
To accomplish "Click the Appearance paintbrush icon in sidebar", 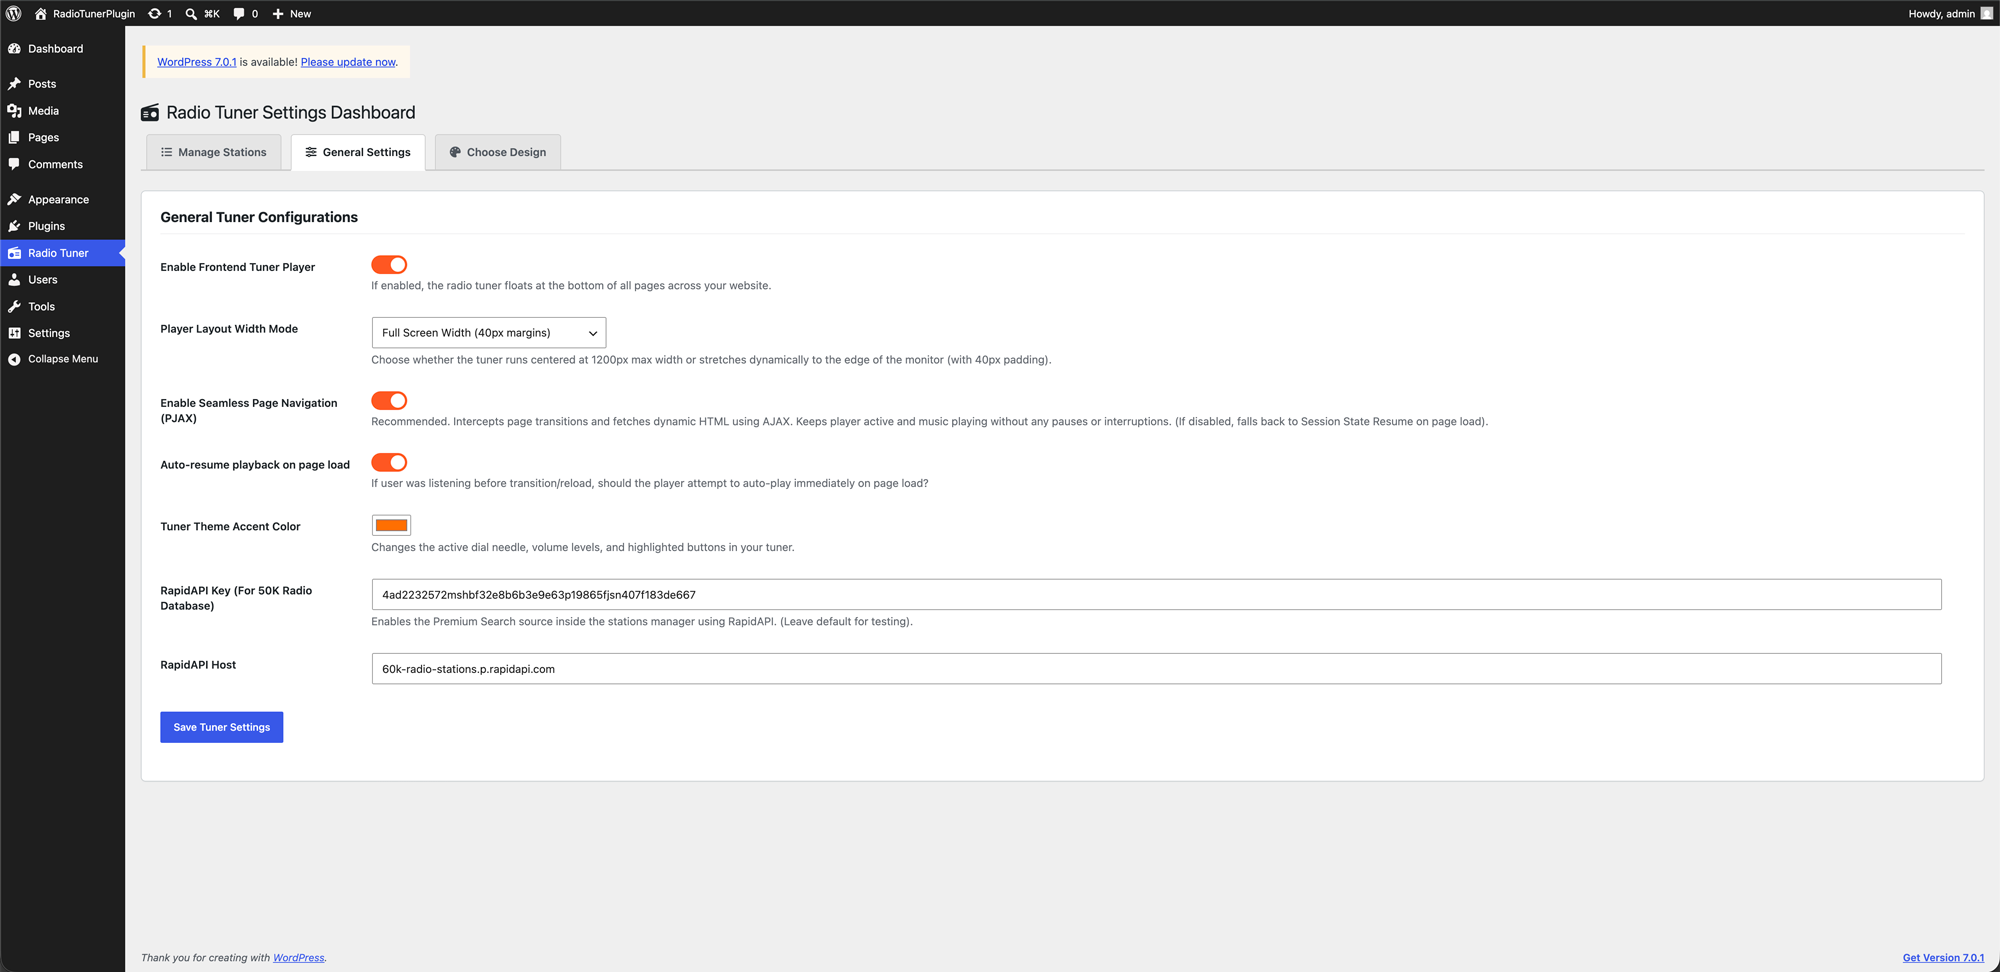I will click(x=15, y=200).
